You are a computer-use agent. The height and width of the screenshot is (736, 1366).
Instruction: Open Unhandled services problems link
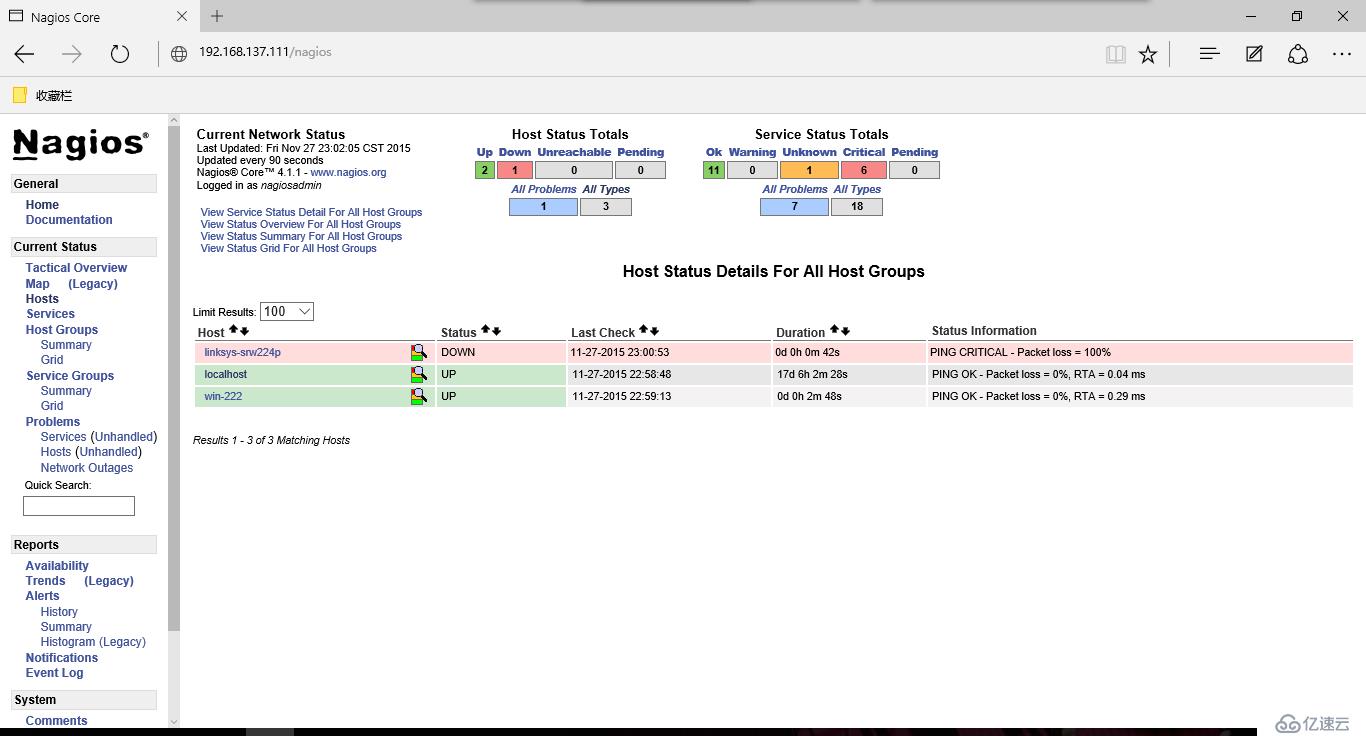pyautogui.click(x=124, y=437)
